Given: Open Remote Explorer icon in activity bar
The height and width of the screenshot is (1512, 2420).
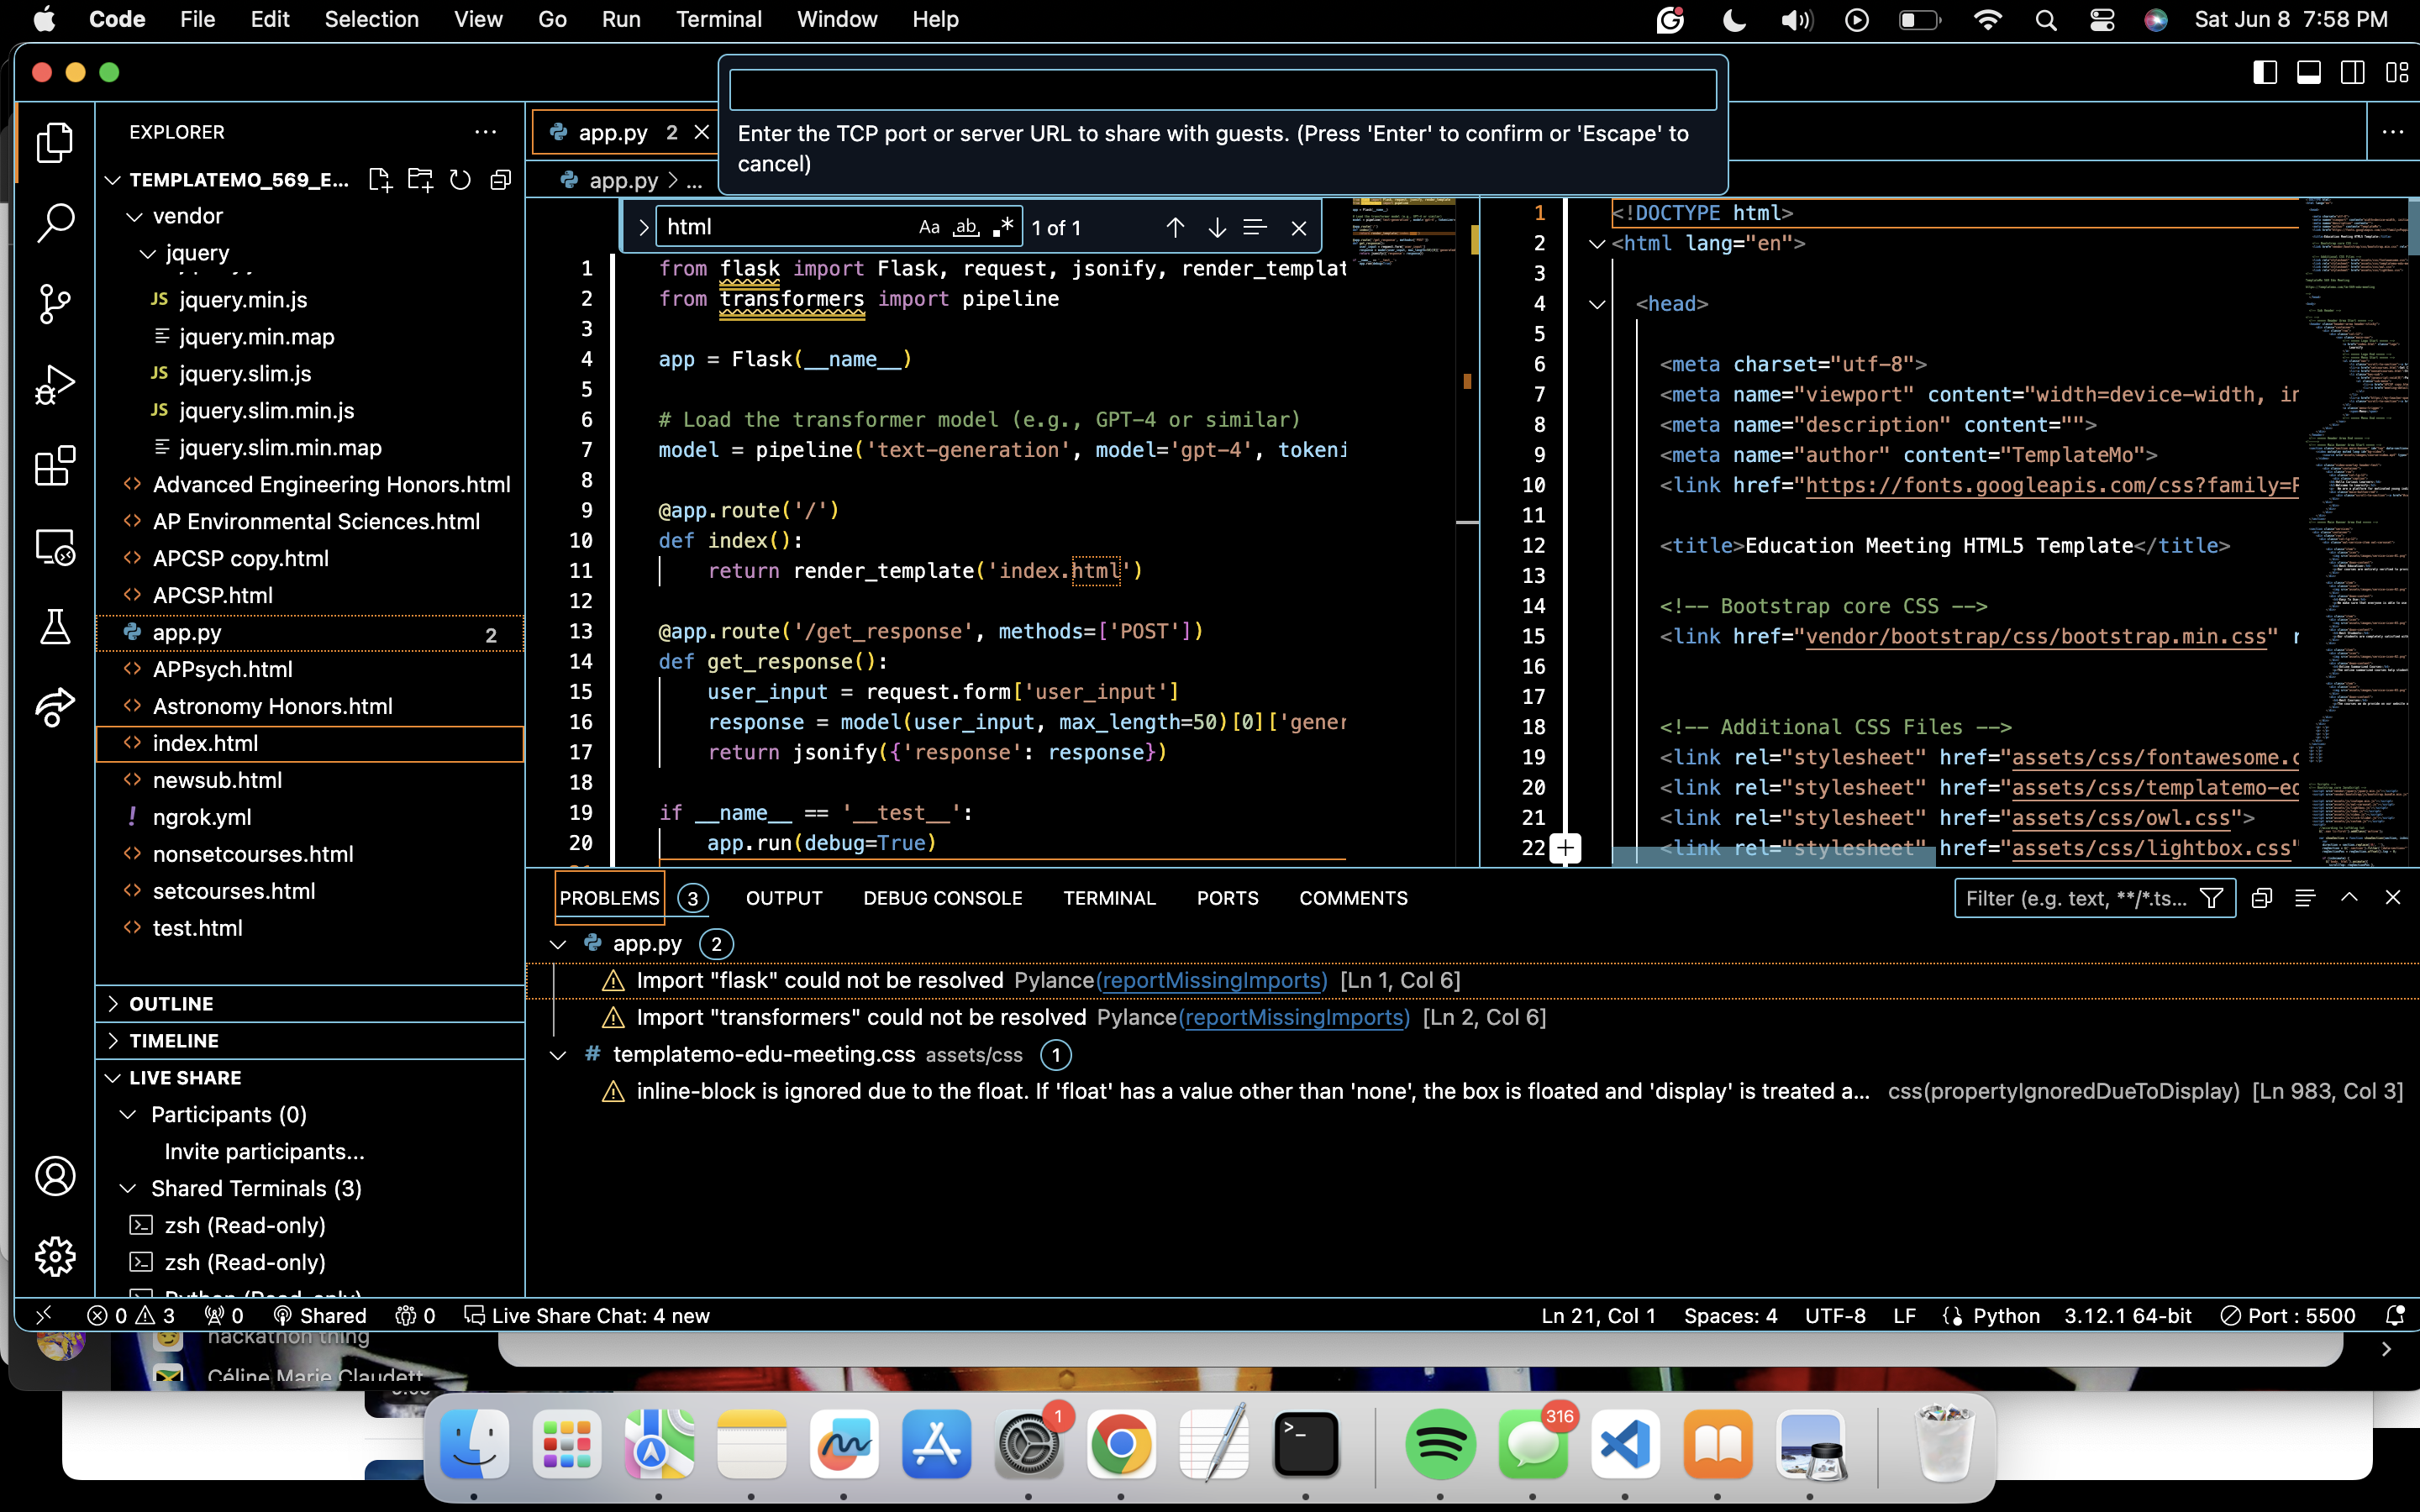Looking at the screenshot, I should tap(55, 547).
